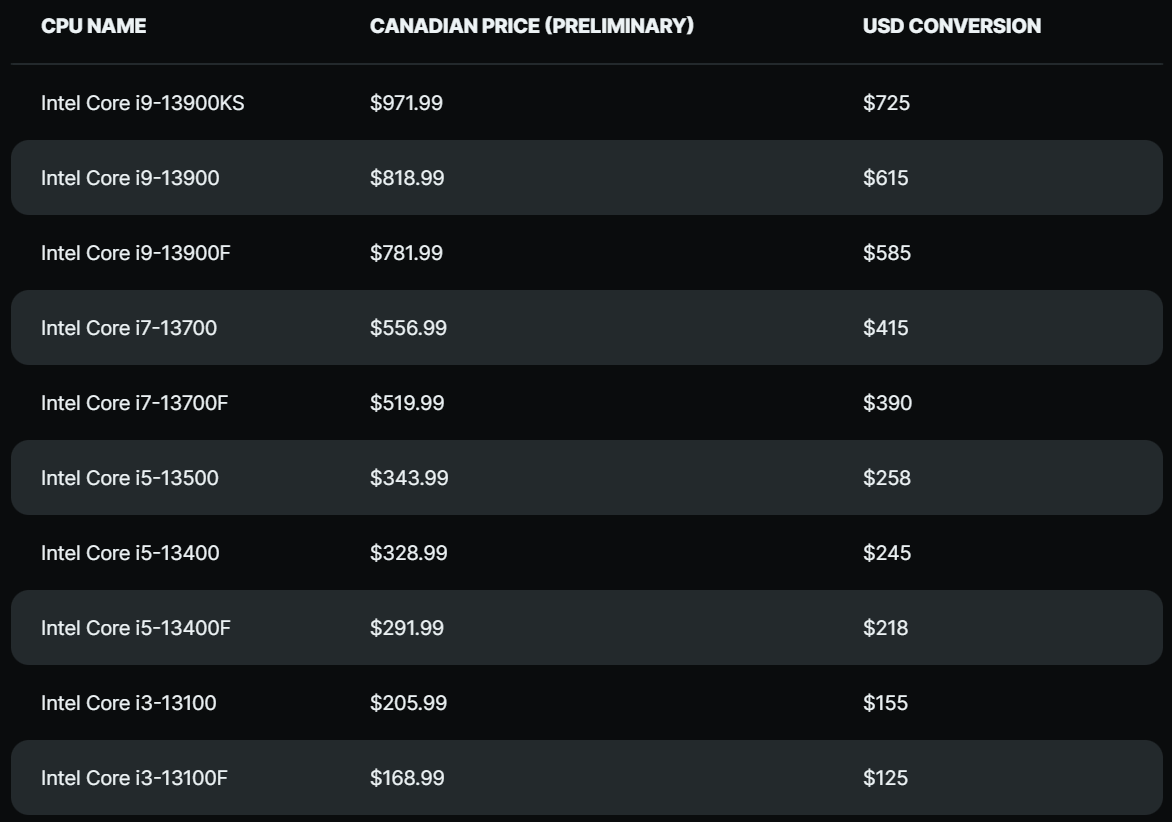Click the Intel Core i3-13100 name text
Viewport: 1172px width, 822px height.
tap(128, 703)
